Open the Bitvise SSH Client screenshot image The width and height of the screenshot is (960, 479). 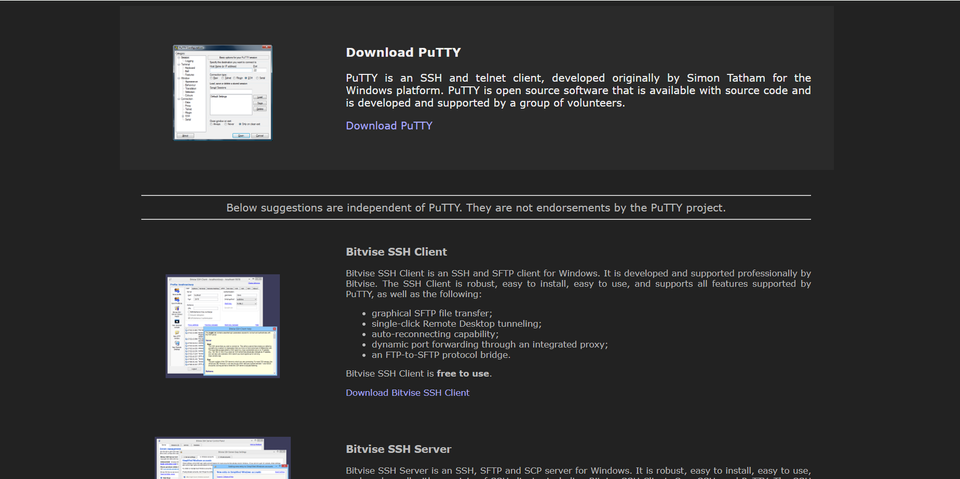tap(222, 326)
